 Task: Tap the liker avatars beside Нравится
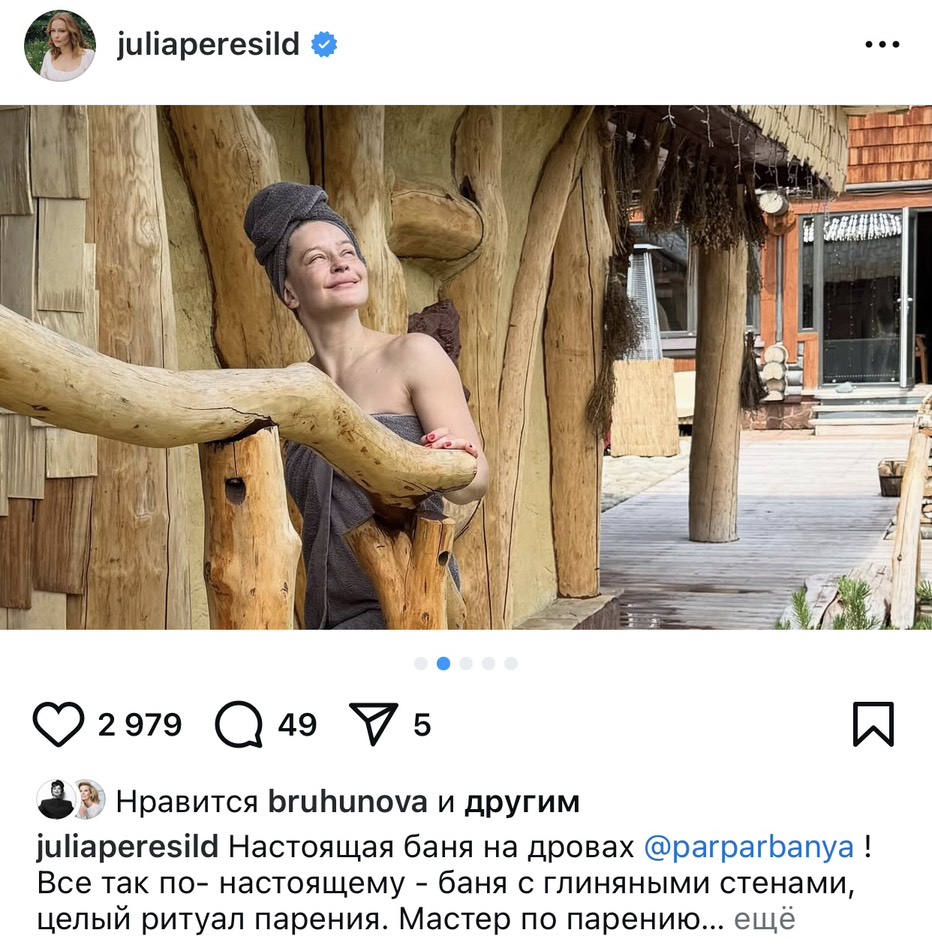[x=72, y=800]
